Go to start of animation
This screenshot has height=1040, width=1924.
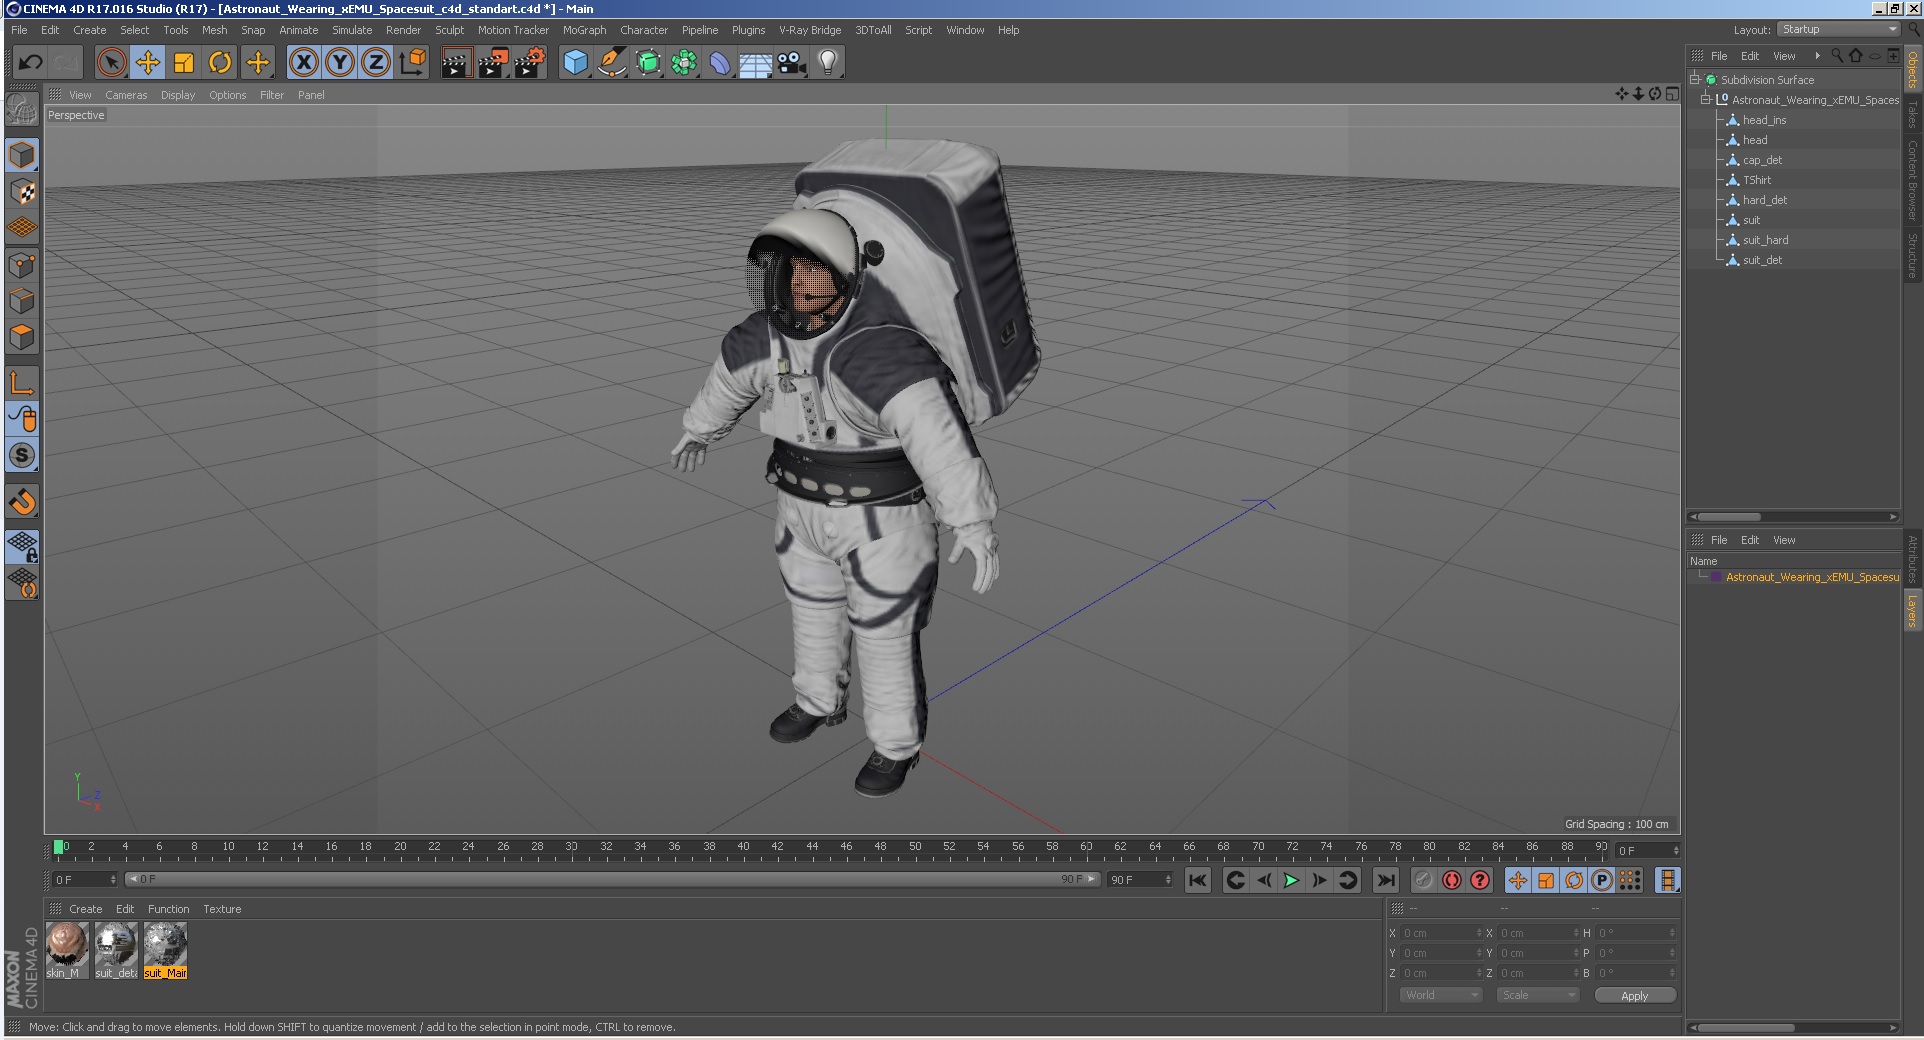(x=1197, y=880)
